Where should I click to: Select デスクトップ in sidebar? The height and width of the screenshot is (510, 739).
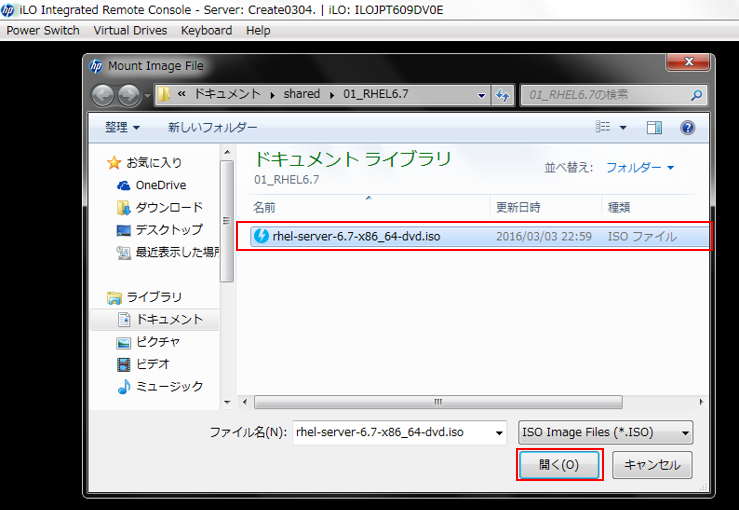[x=169, y=230]
